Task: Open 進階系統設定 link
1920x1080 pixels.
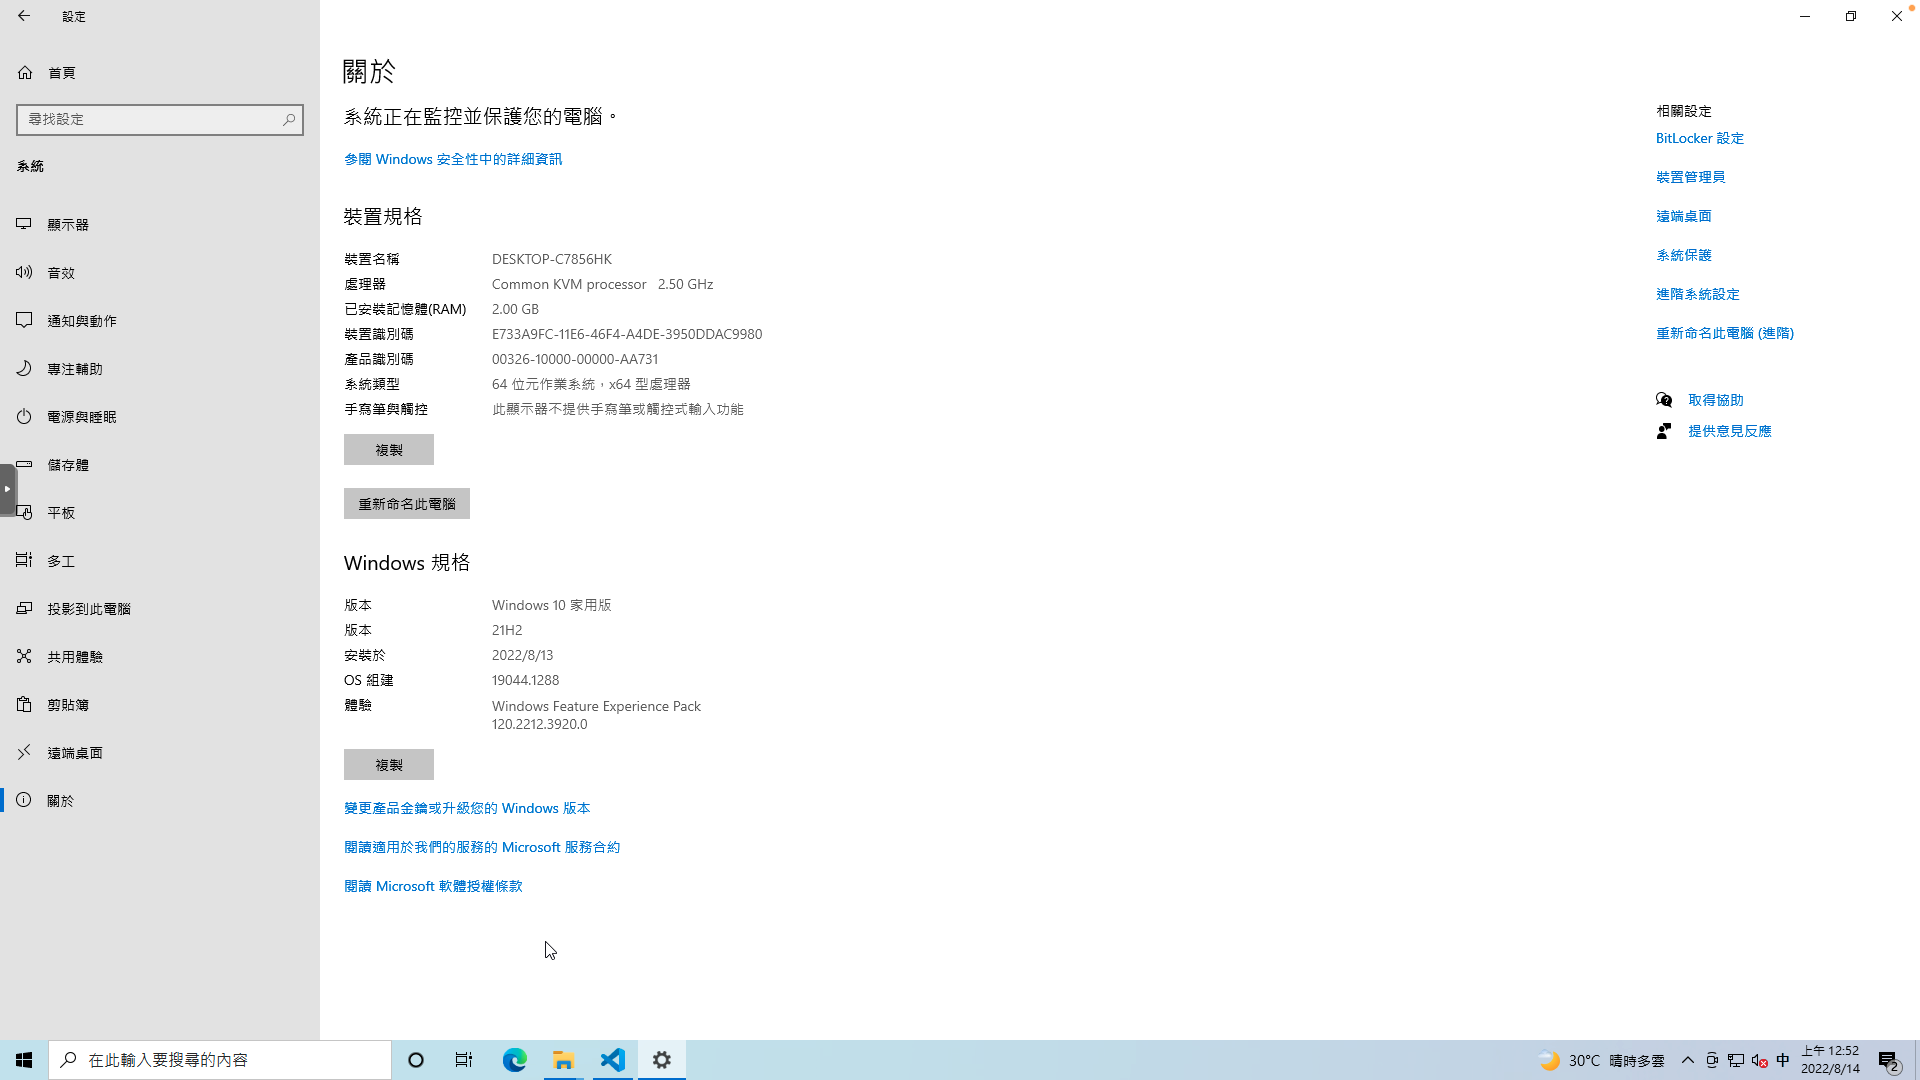Action: point(1698,294)
